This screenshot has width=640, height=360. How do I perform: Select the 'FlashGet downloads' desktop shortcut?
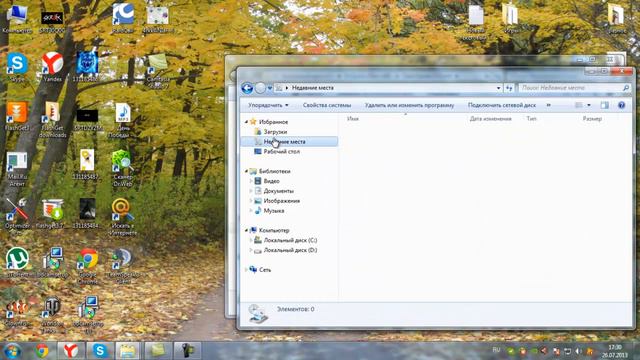pyautogui.click(x=52, y=119)
